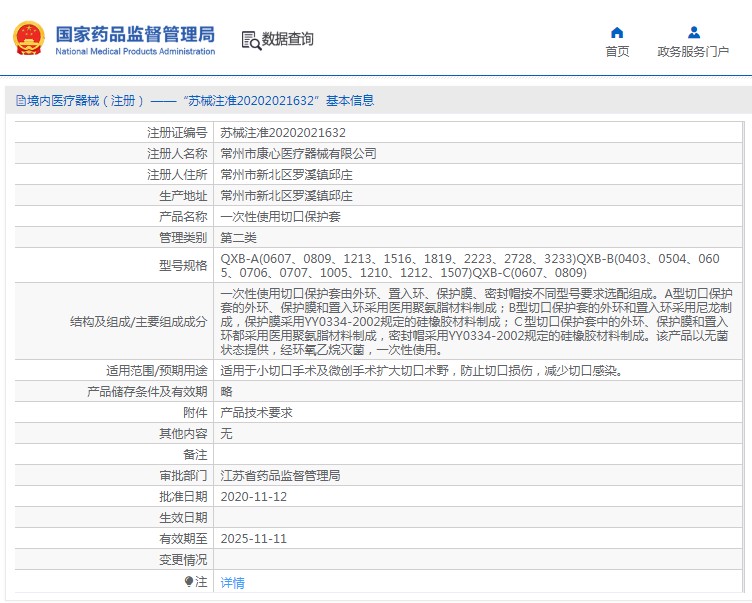The width and height of the screenshot is (752, 603).
Task: Open the 首页 home link
Action: [617, 51]
